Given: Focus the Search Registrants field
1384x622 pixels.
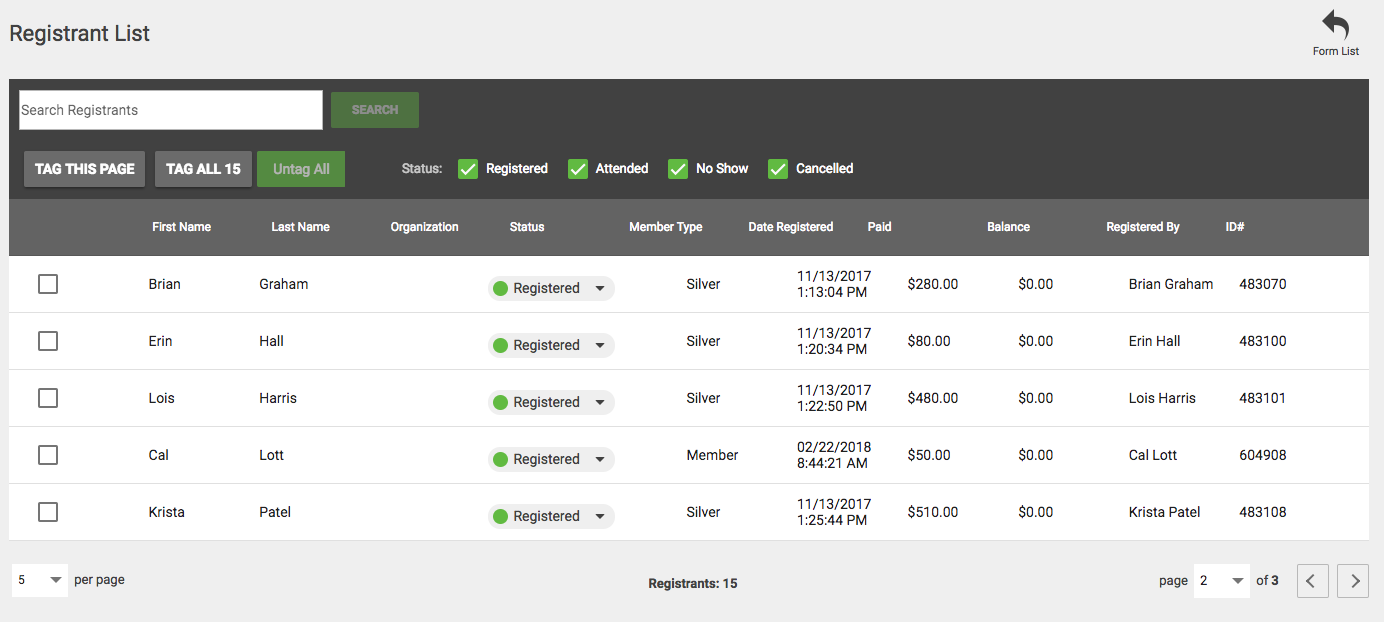Looking at the screenshot, I should click(171, 110).
